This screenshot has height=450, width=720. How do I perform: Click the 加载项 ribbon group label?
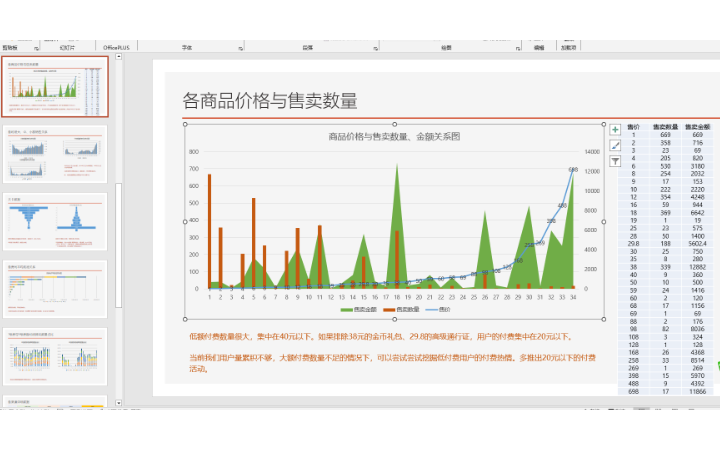coord(568,47)
